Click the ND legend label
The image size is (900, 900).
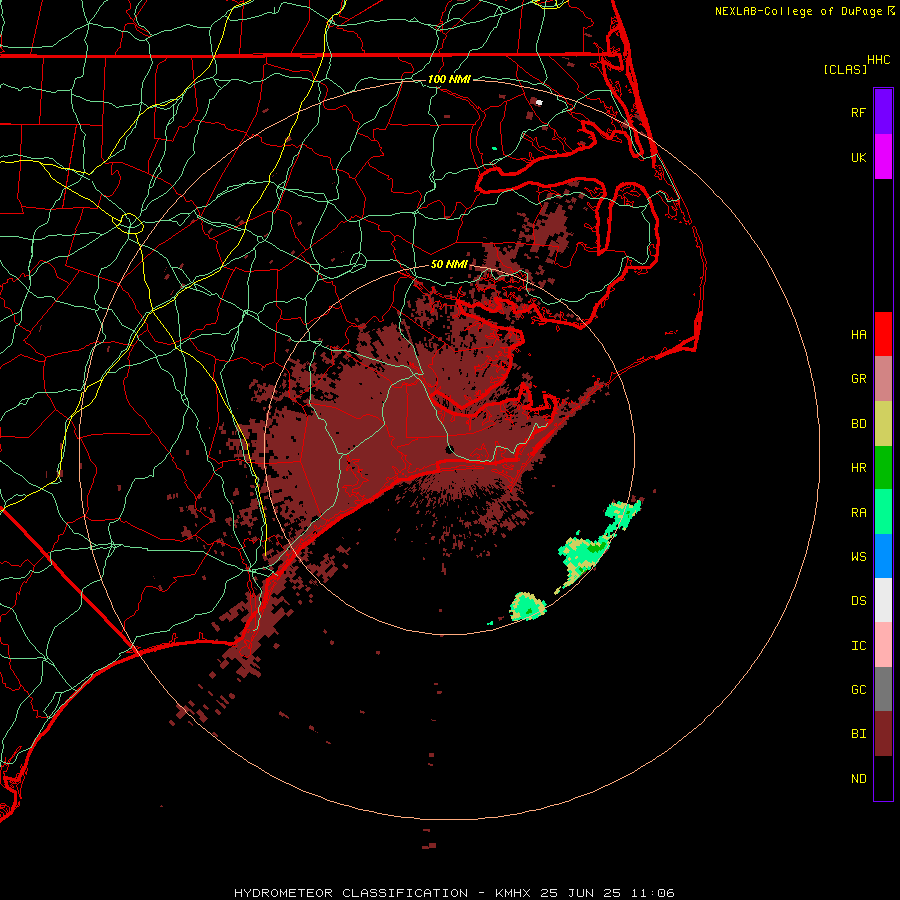click(x=859, y=779)
